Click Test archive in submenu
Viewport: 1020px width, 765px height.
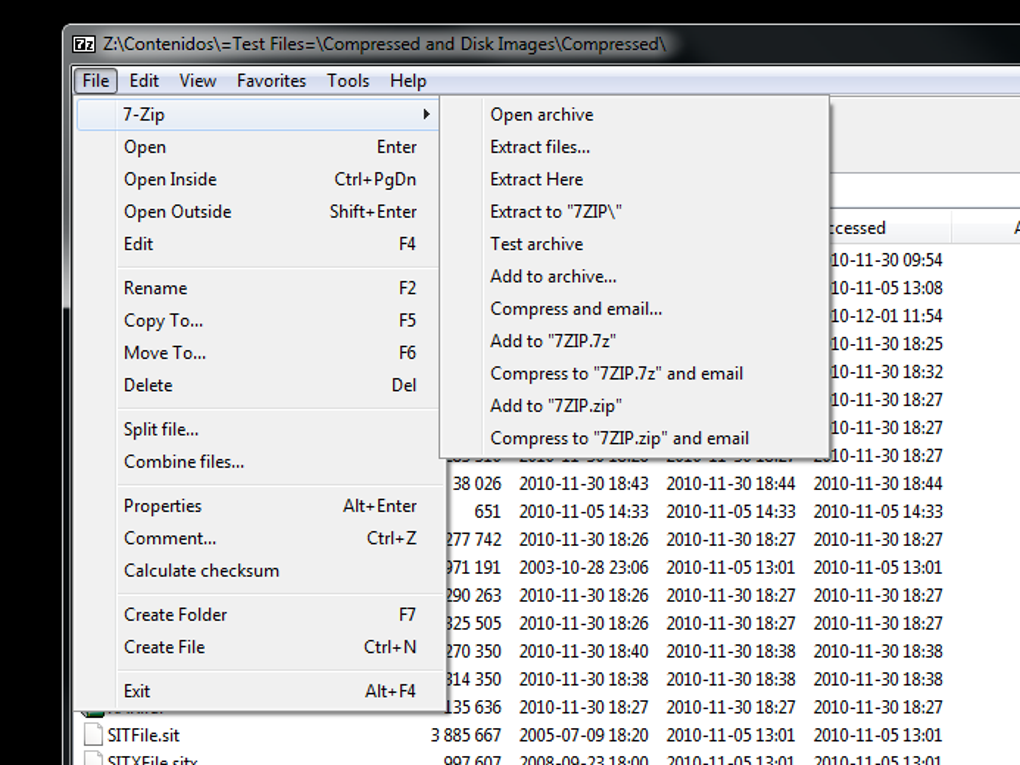634,245
